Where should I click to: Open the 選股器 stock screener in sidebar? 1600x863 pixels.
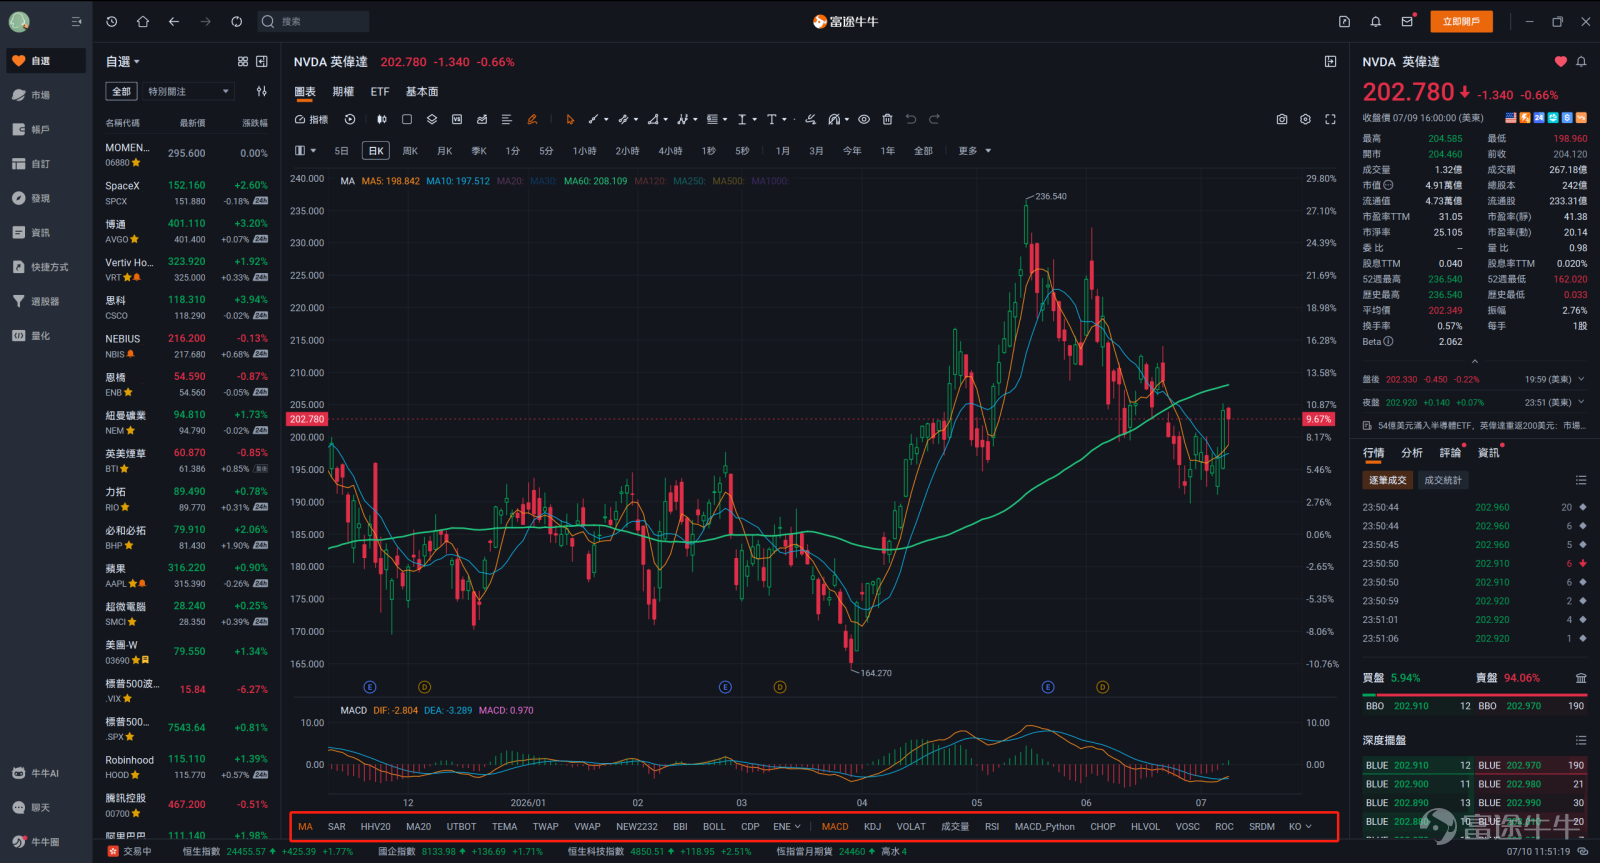pos(46,301)
